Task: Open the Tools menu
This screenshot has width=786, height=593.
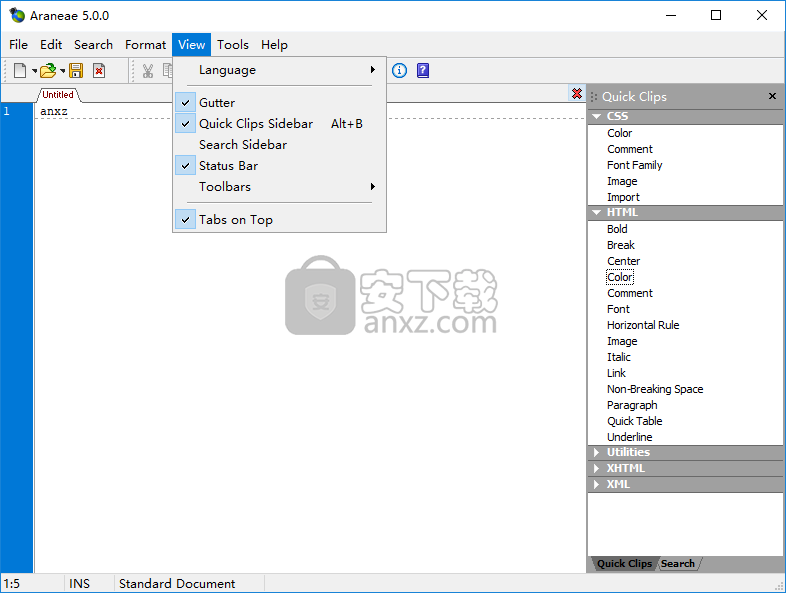Action: point(233,45)
